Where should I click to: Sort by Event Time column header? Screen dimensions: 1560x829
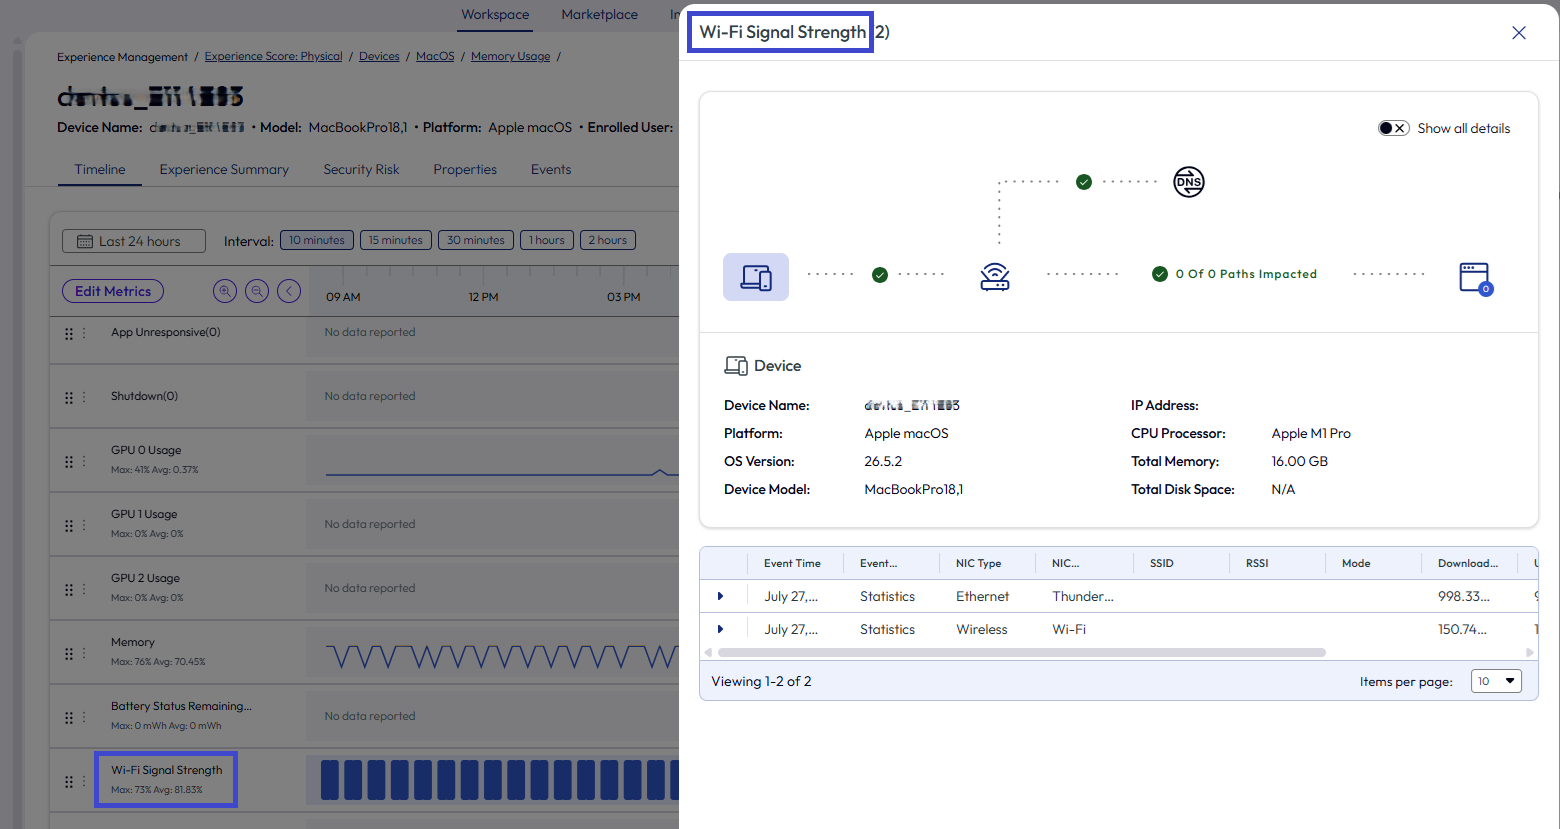[792, 563]
